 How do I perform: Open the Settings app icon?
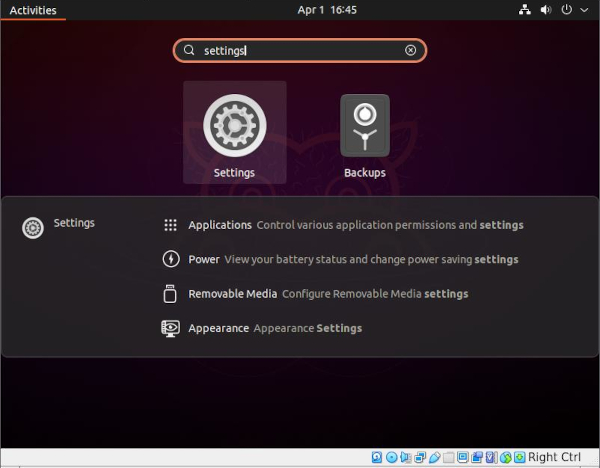coord(234,131)
